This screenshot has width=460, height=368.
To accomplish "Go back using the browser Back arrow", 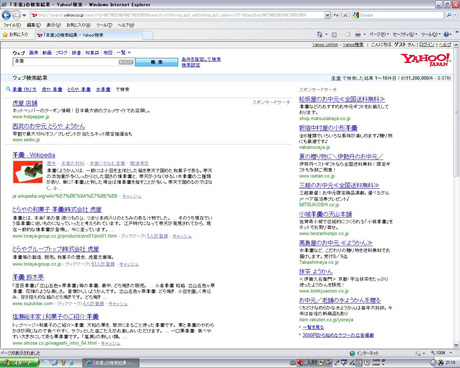I will tap(6, 15).
